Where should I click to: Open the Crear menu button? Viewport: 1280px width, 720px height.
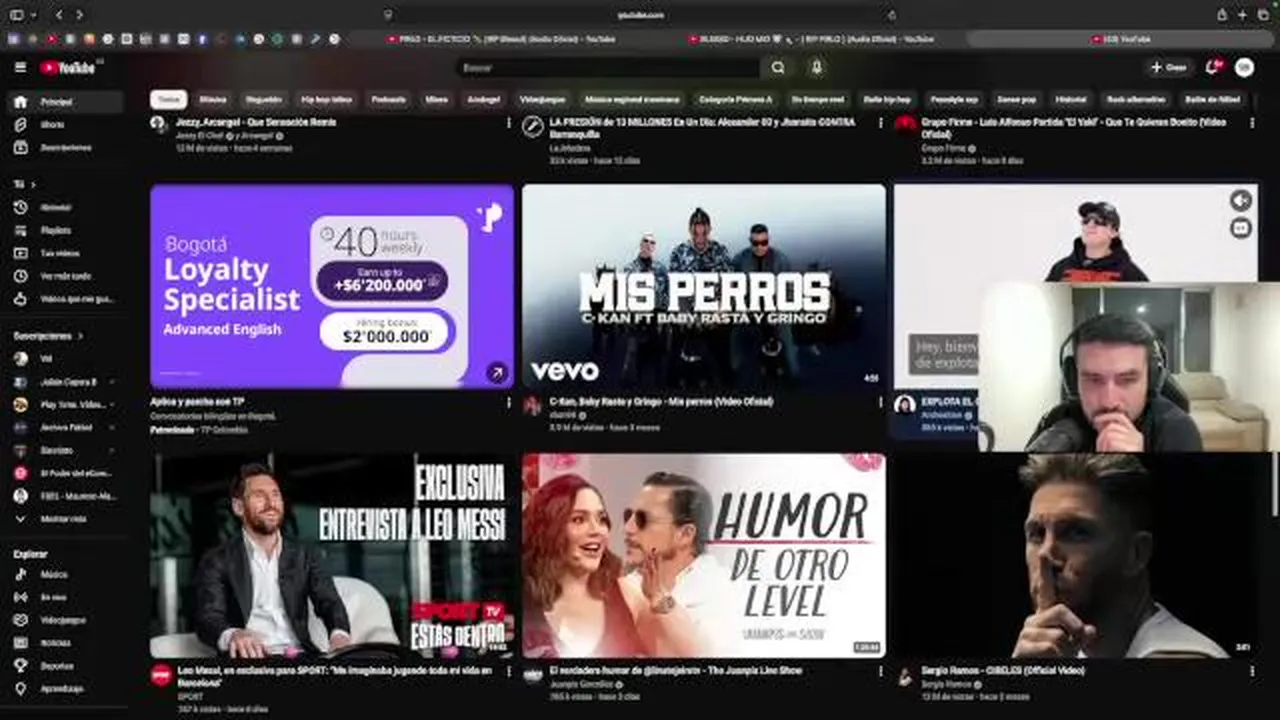click(1168, 67)
